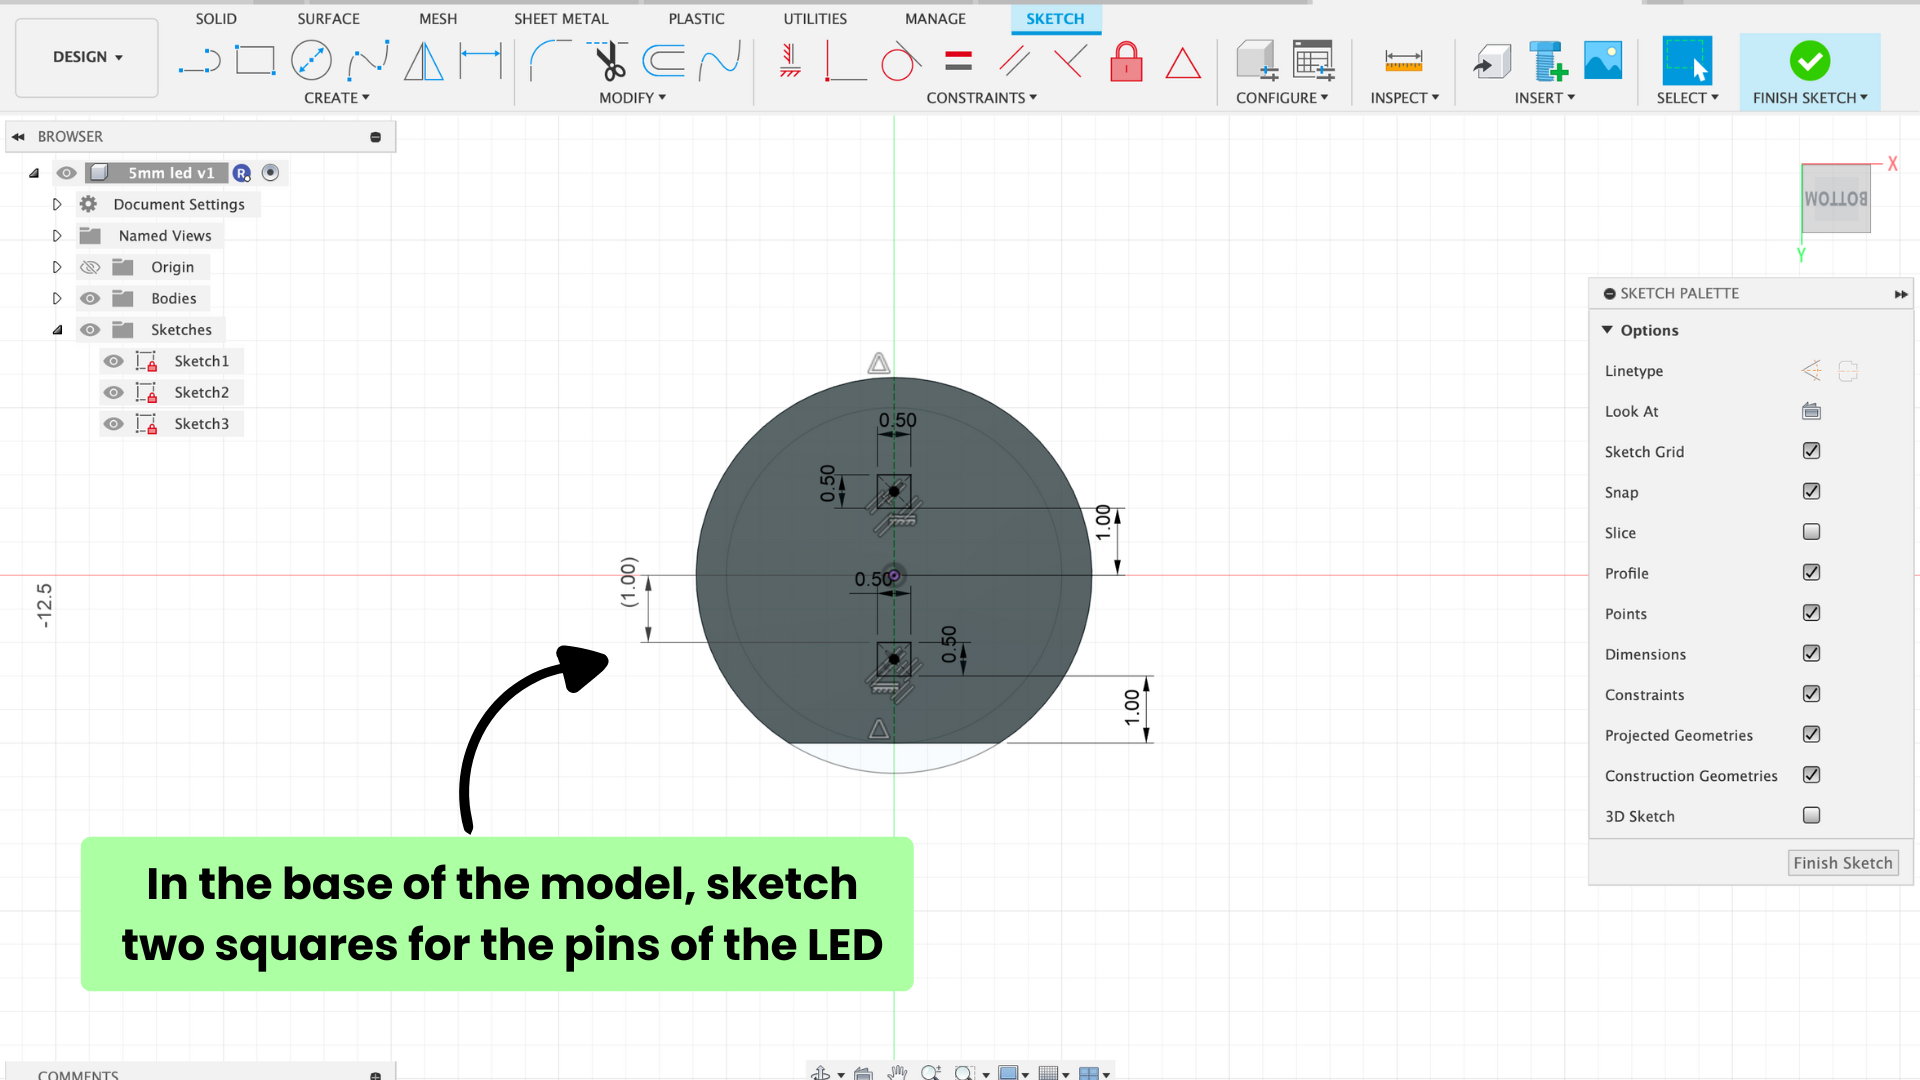Click the BOTTOM face of ViewCube
Screen dimensions: 1920x1080
pyautogui.click(x=1836, y=199)
